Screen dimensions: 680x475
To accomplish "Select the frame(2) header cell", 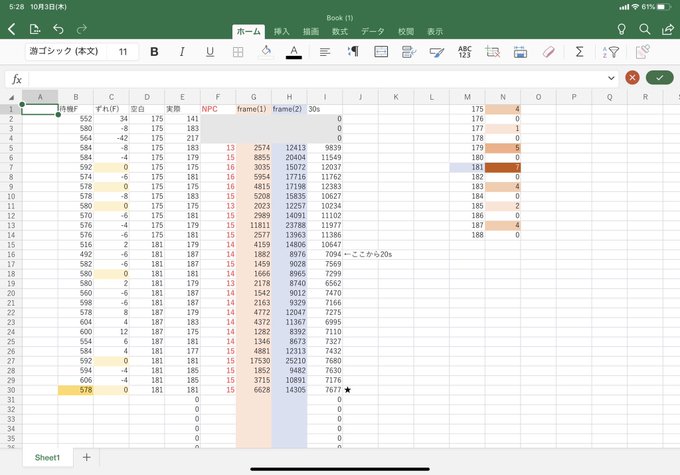I will [289, 109].
